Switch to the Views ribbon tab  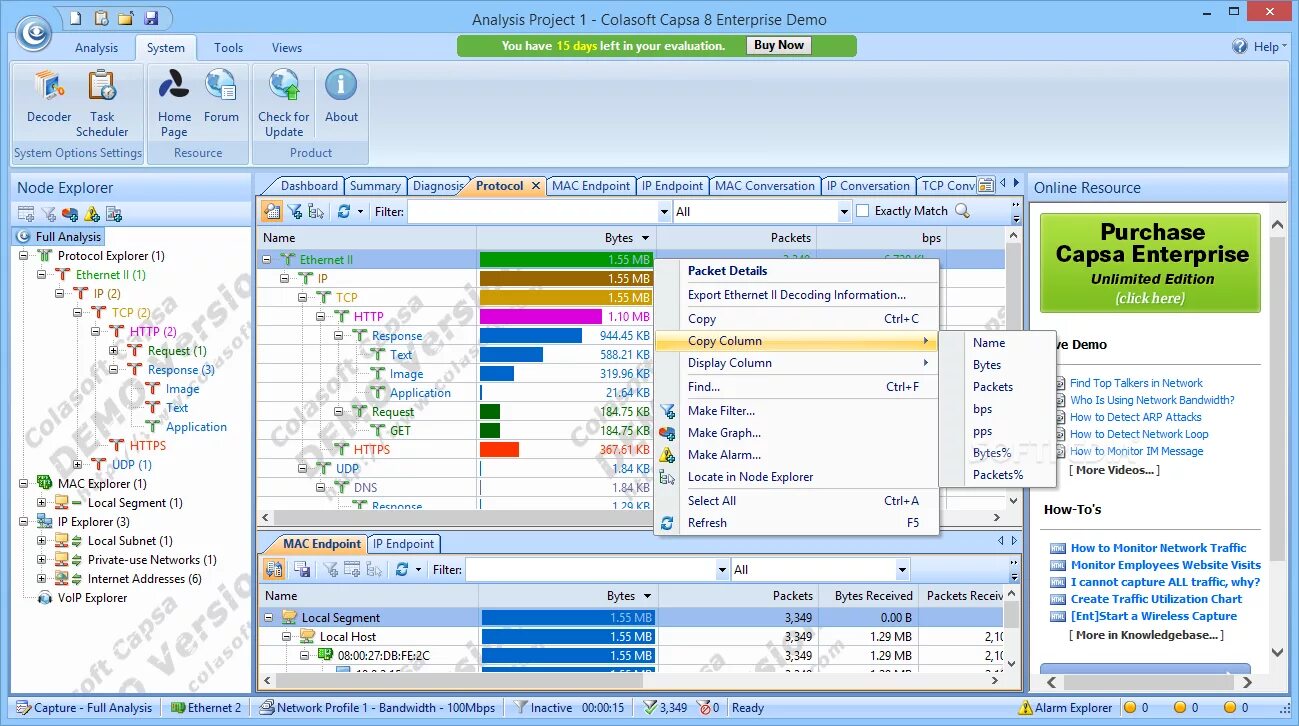(x=287, y=47)
